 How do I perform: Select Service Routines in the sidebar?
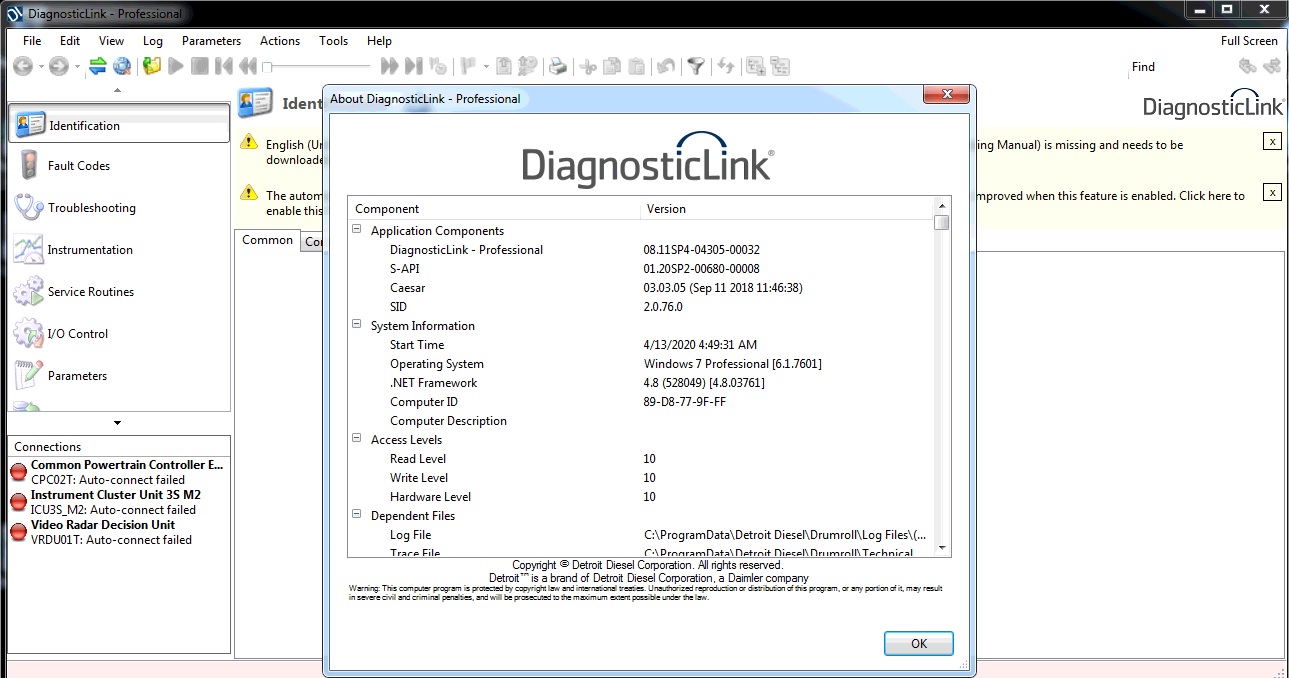[x=119, y=292]
